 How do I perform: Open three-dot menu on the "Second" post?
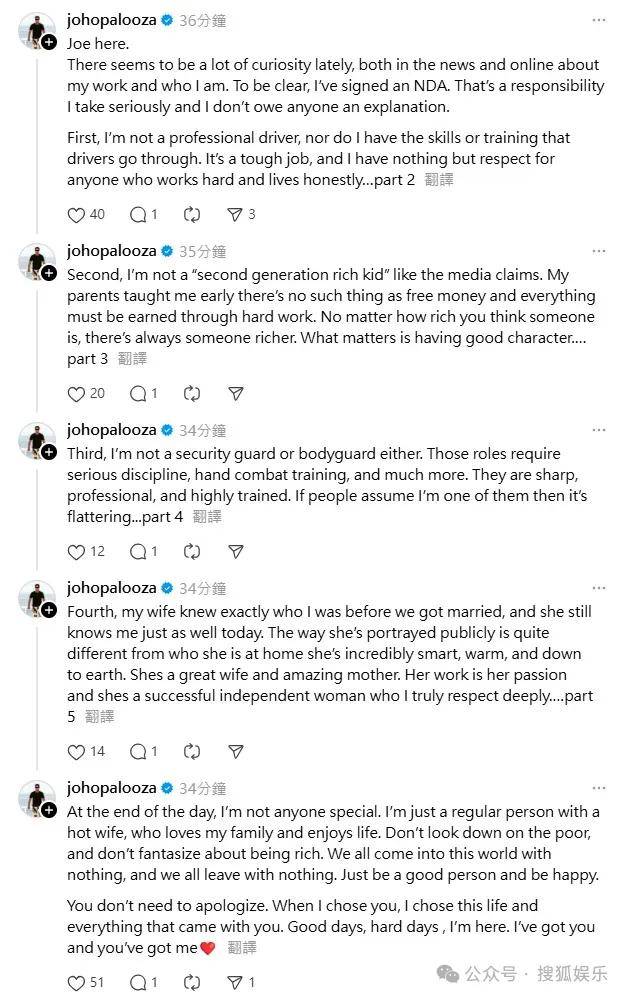[x=598, y=251]
